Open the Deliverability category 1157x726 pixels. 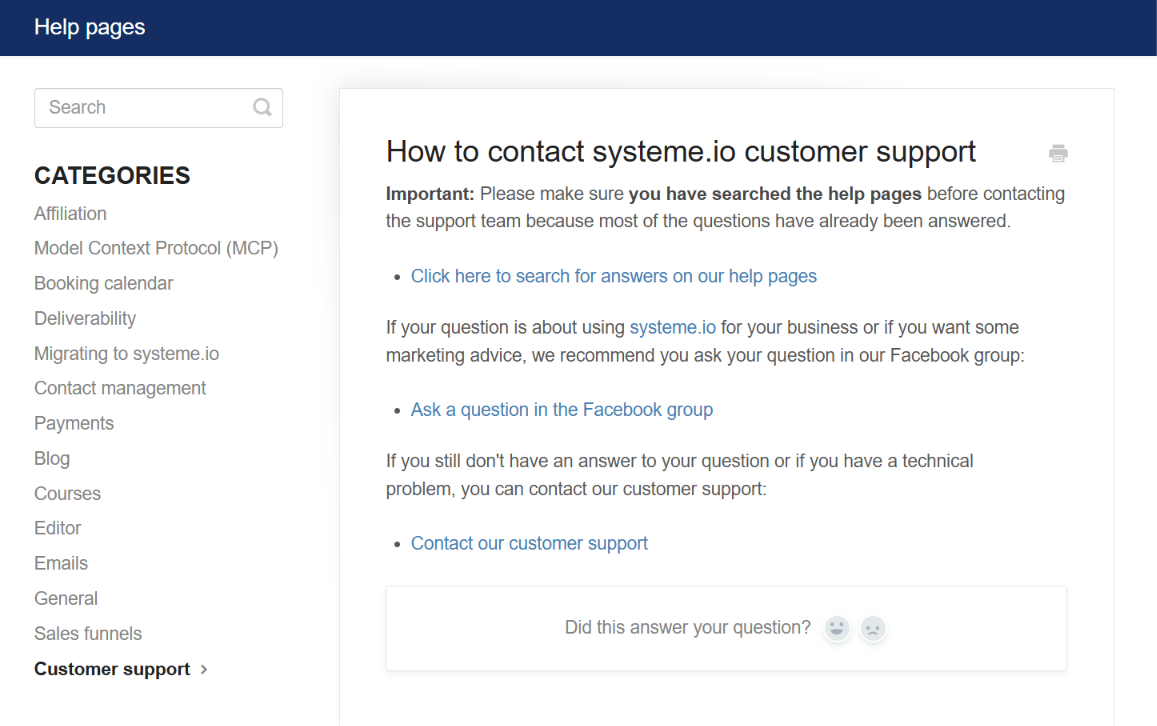(85, 318)
